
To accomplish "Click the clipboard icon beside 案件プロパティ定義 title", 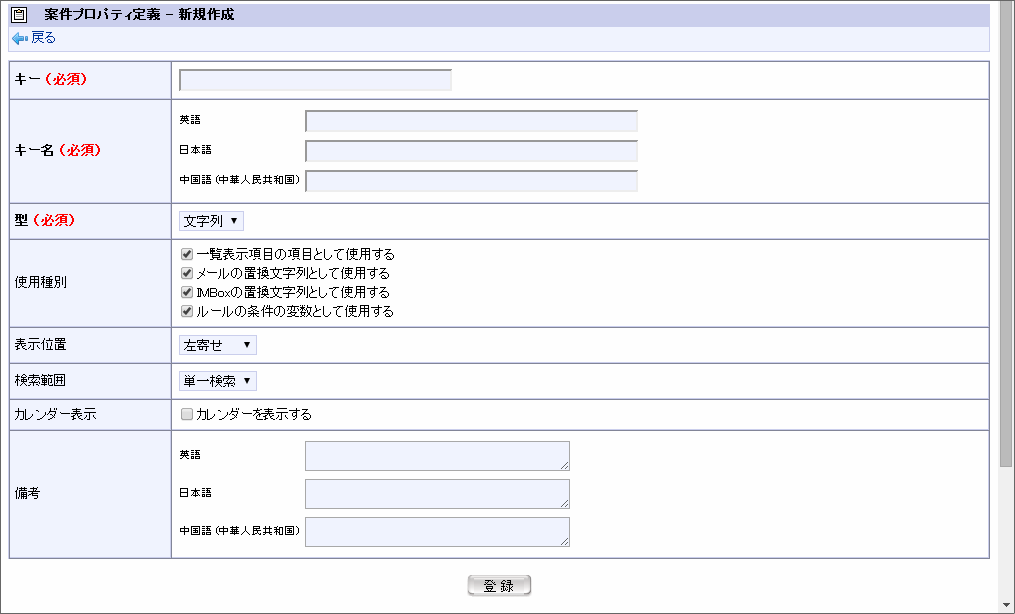I will (19, 14).
